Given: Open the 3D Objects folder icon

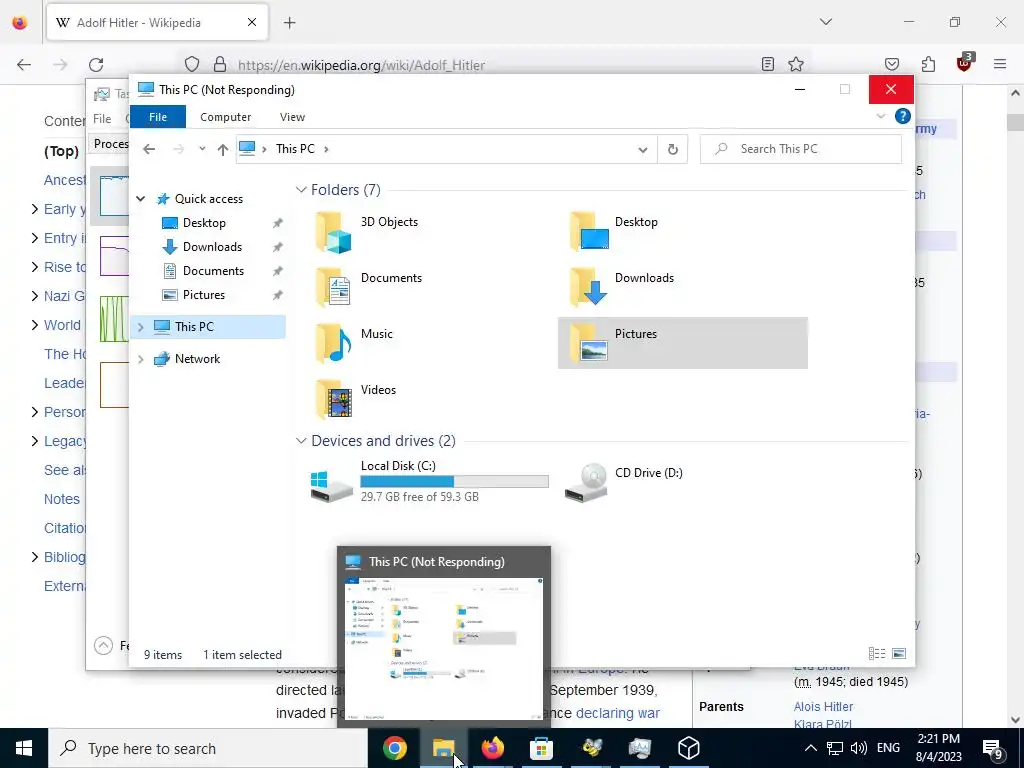Looking at the screenshot, I should [x=334, y=232].
